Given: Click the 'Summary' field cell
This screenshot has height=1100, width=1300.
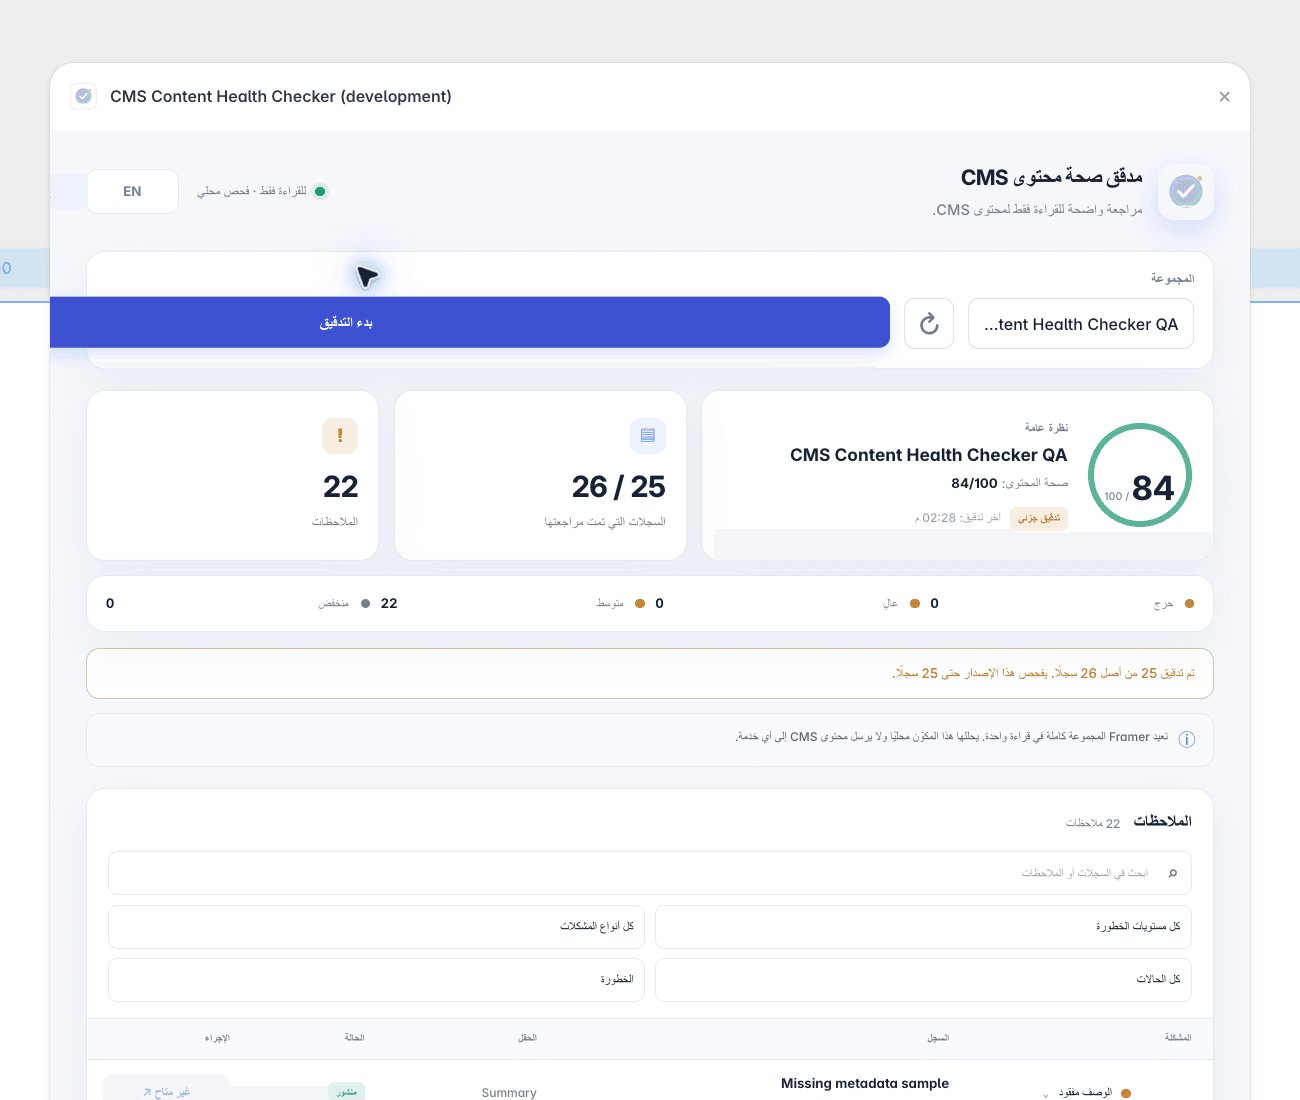Looking at the screenshot, I should (509, 1092).
